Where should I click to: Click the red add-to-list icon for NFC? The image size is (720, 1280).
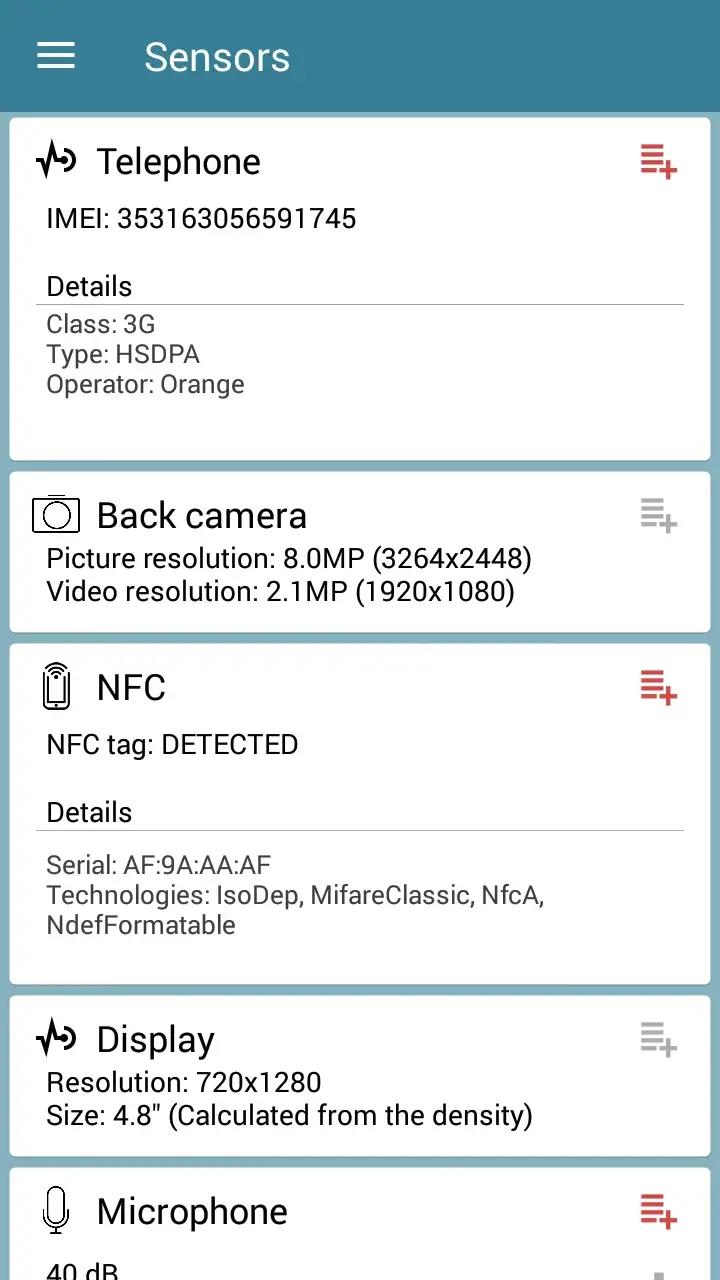click(x=657, y=686)
